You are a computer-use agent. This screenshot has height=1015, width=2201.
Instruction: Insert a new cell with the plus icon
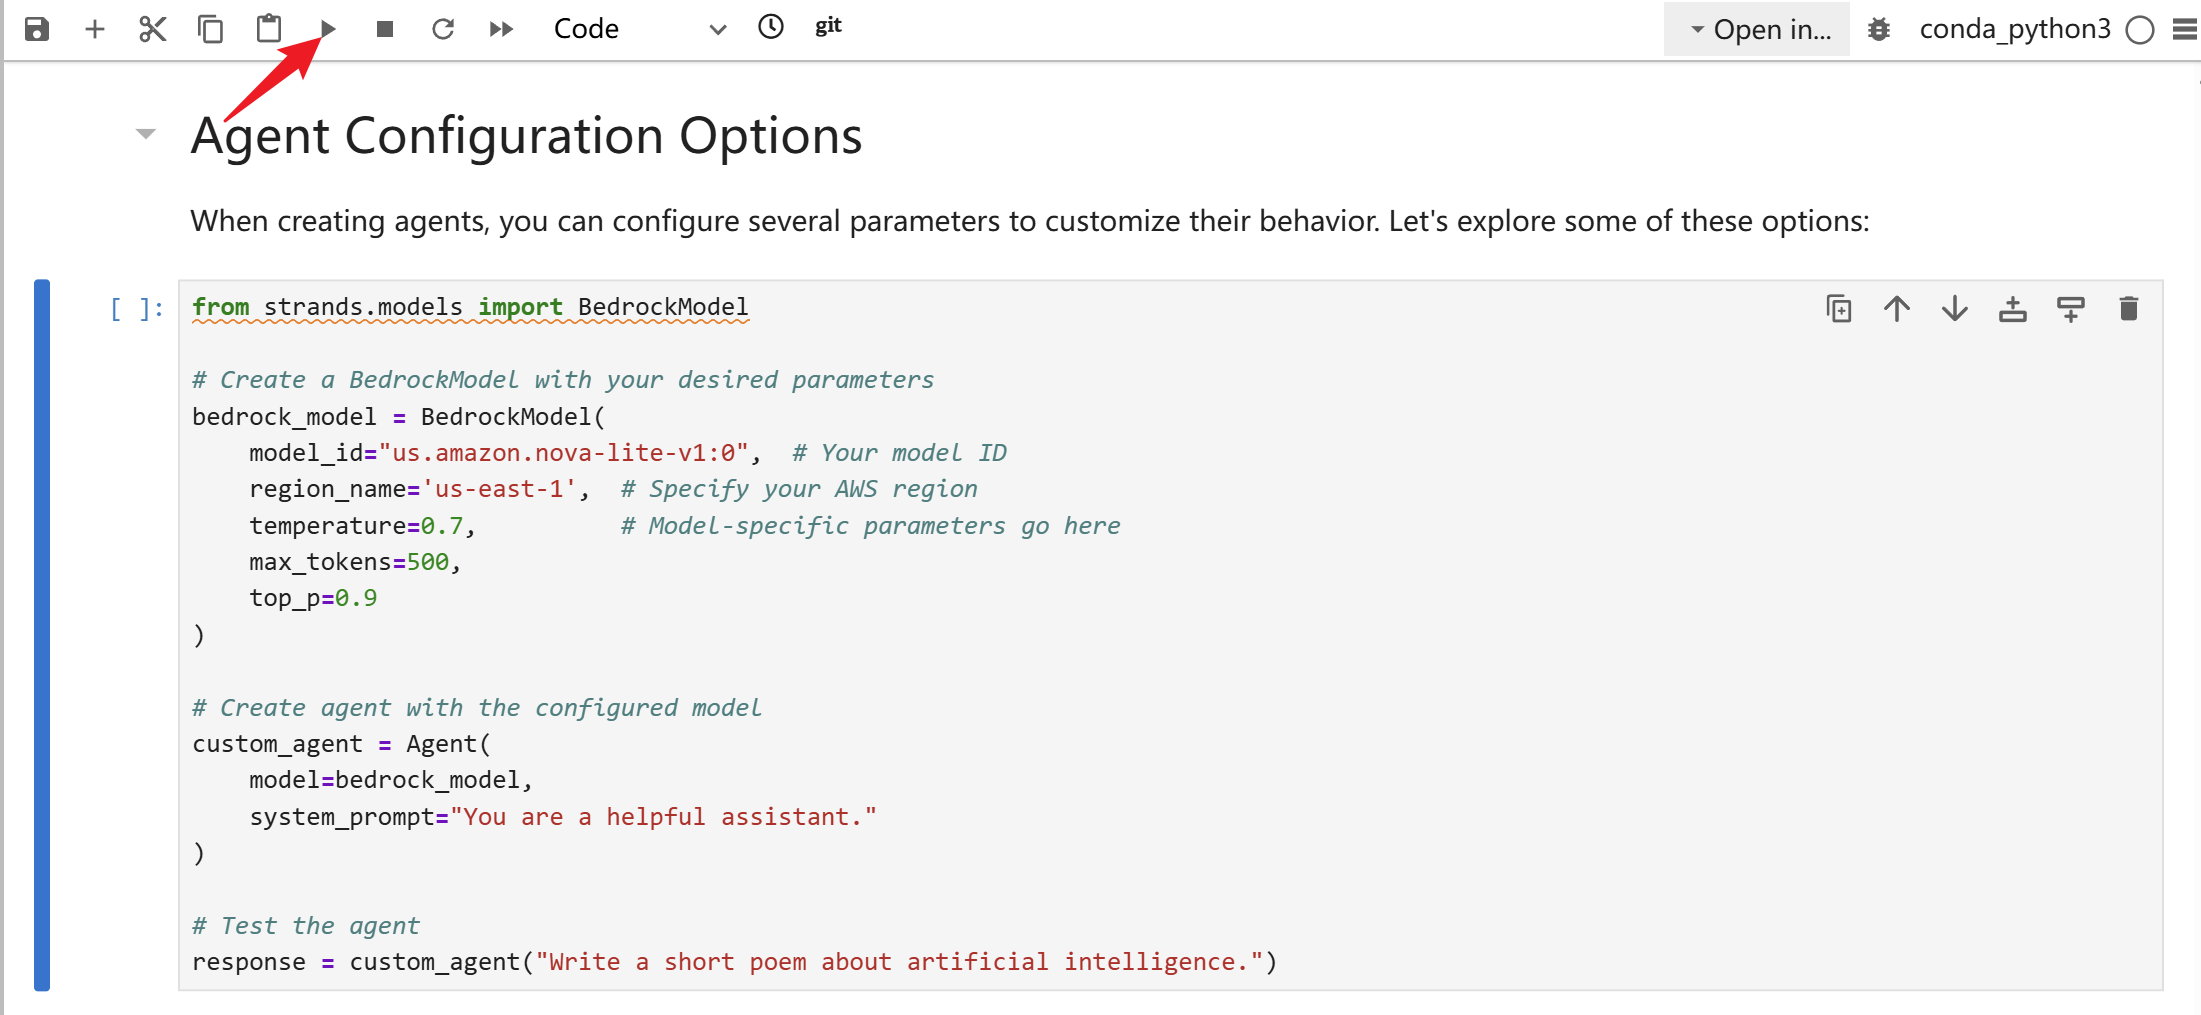[95, 29]
